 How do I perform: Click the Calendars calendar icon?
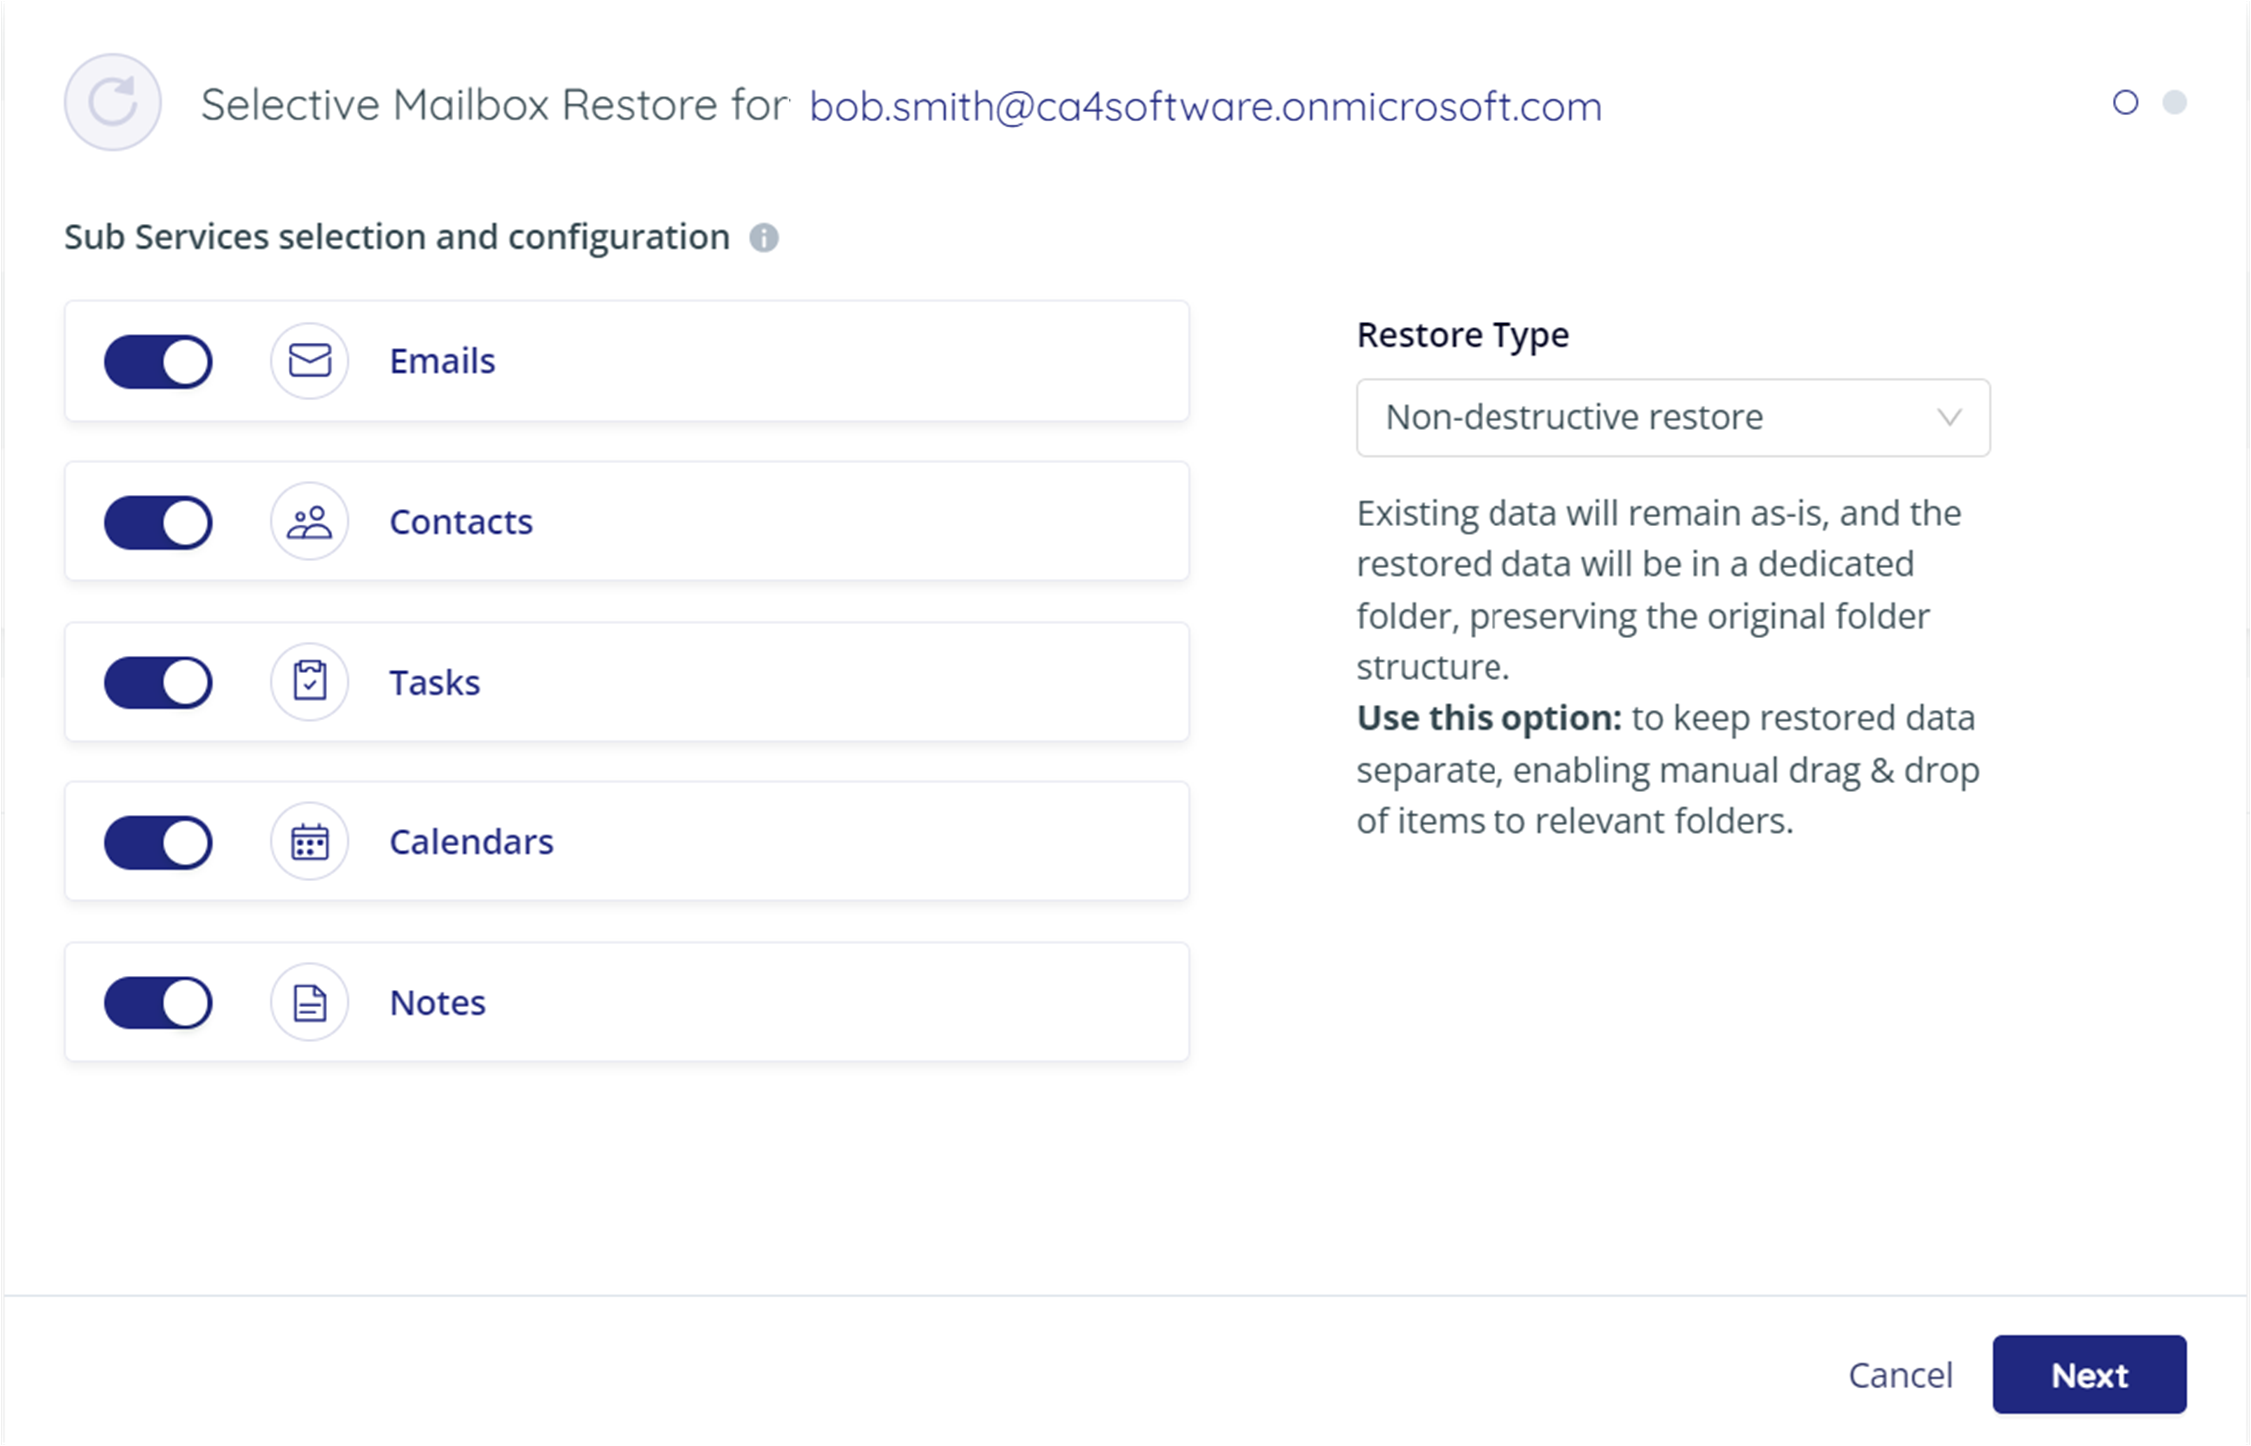tap(309, 841)
